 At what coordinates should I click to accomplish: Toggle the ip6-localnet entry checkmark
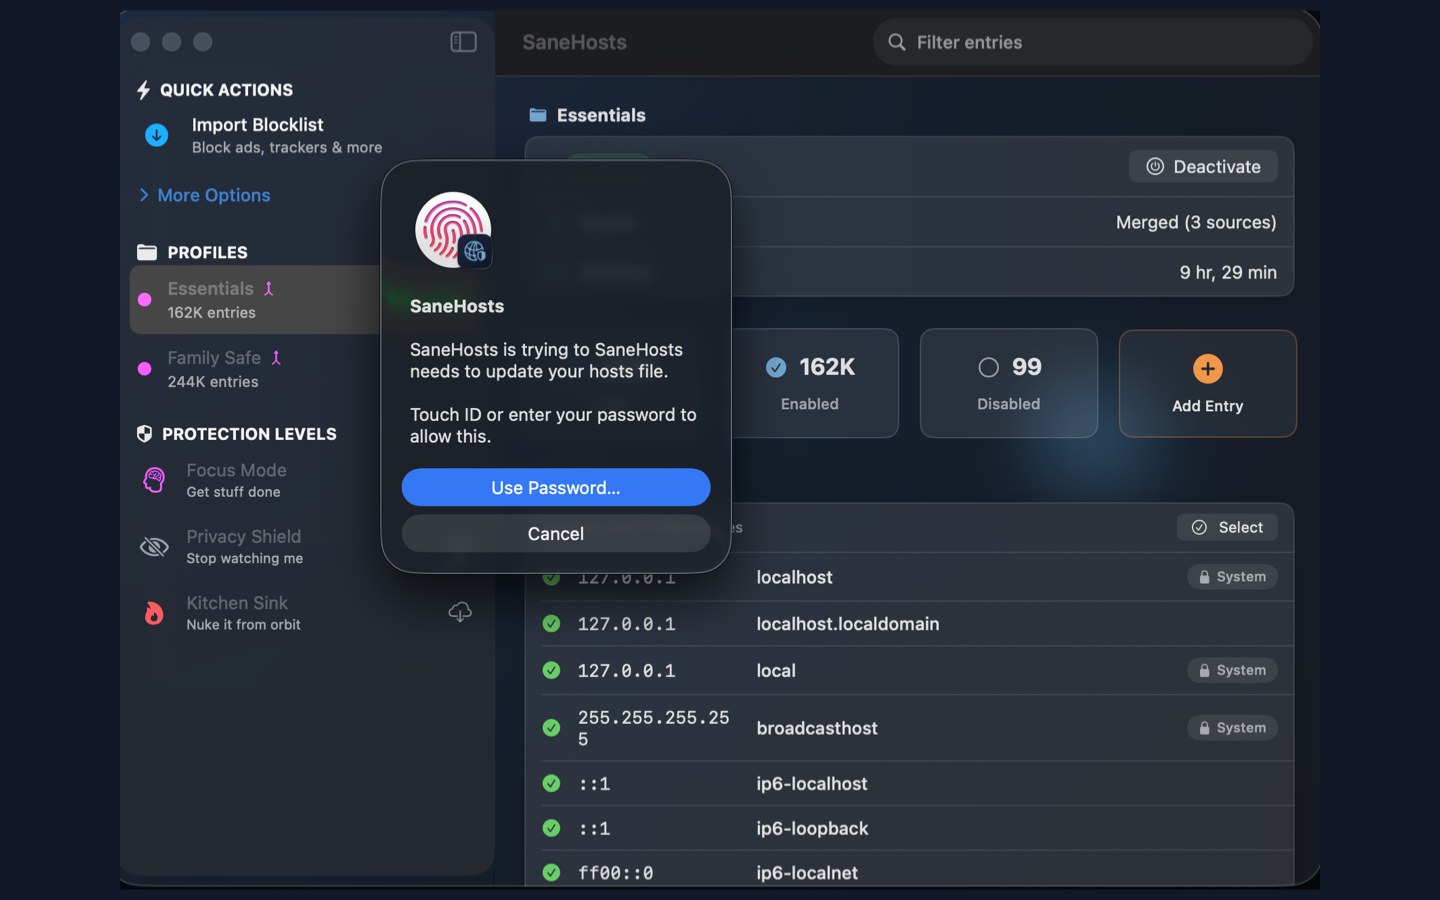[x=551, y=872]
